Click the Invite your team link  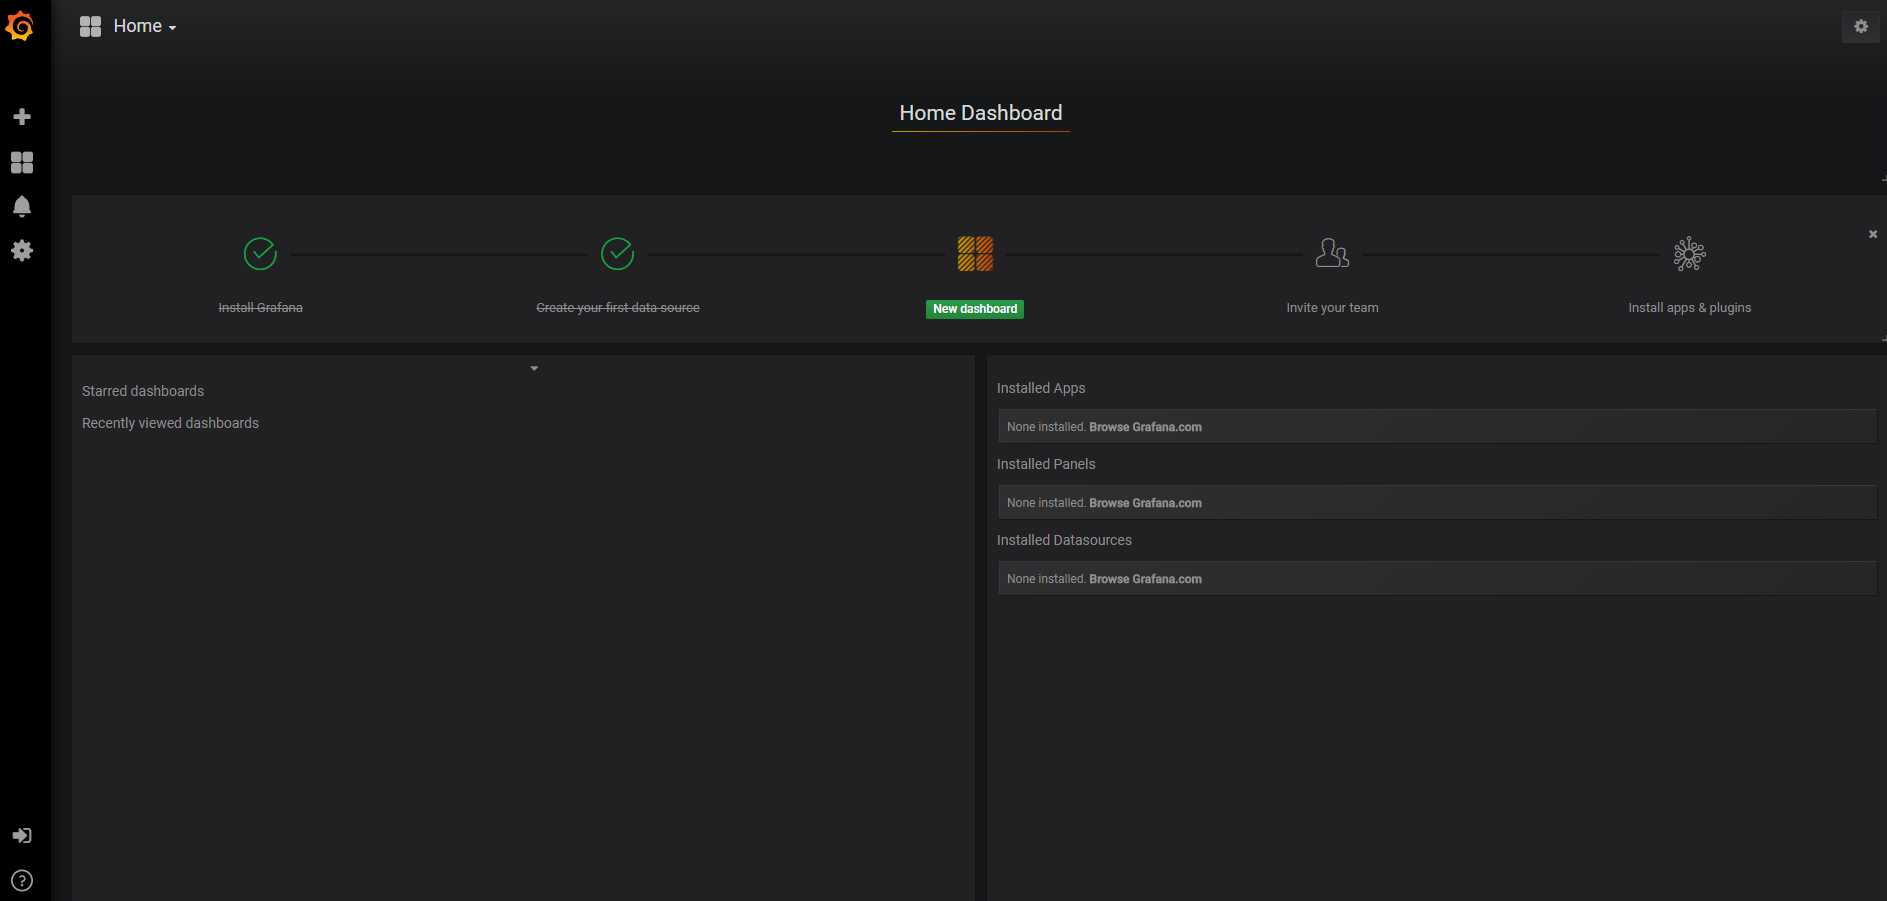point(1332,308)
